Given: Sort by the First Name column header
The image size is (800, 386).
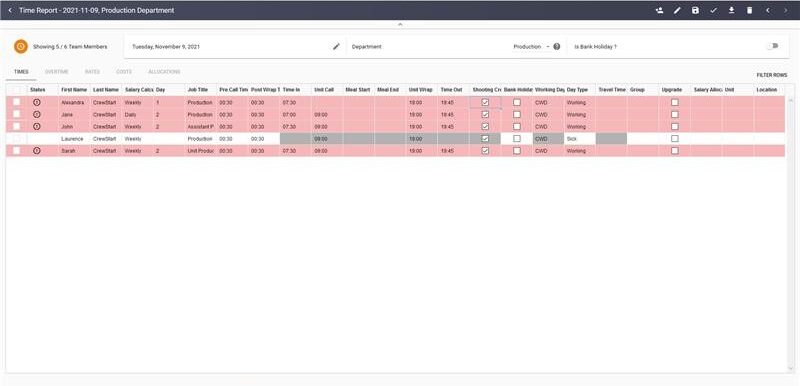Looking at the screenshot, I should [74, 90].
